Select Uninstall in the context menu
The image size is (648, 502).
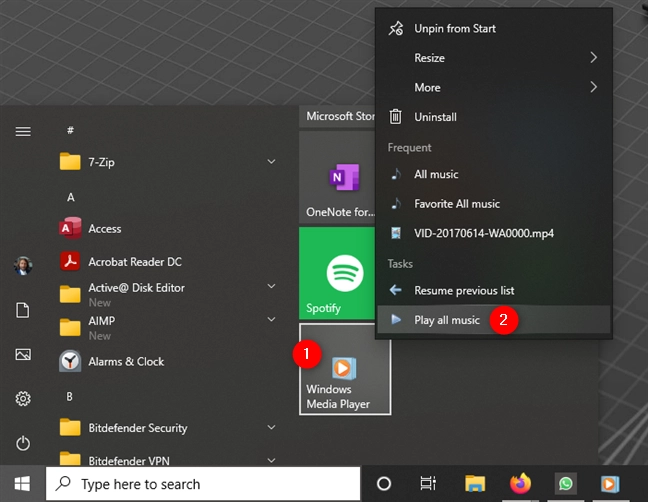[493, 117]
